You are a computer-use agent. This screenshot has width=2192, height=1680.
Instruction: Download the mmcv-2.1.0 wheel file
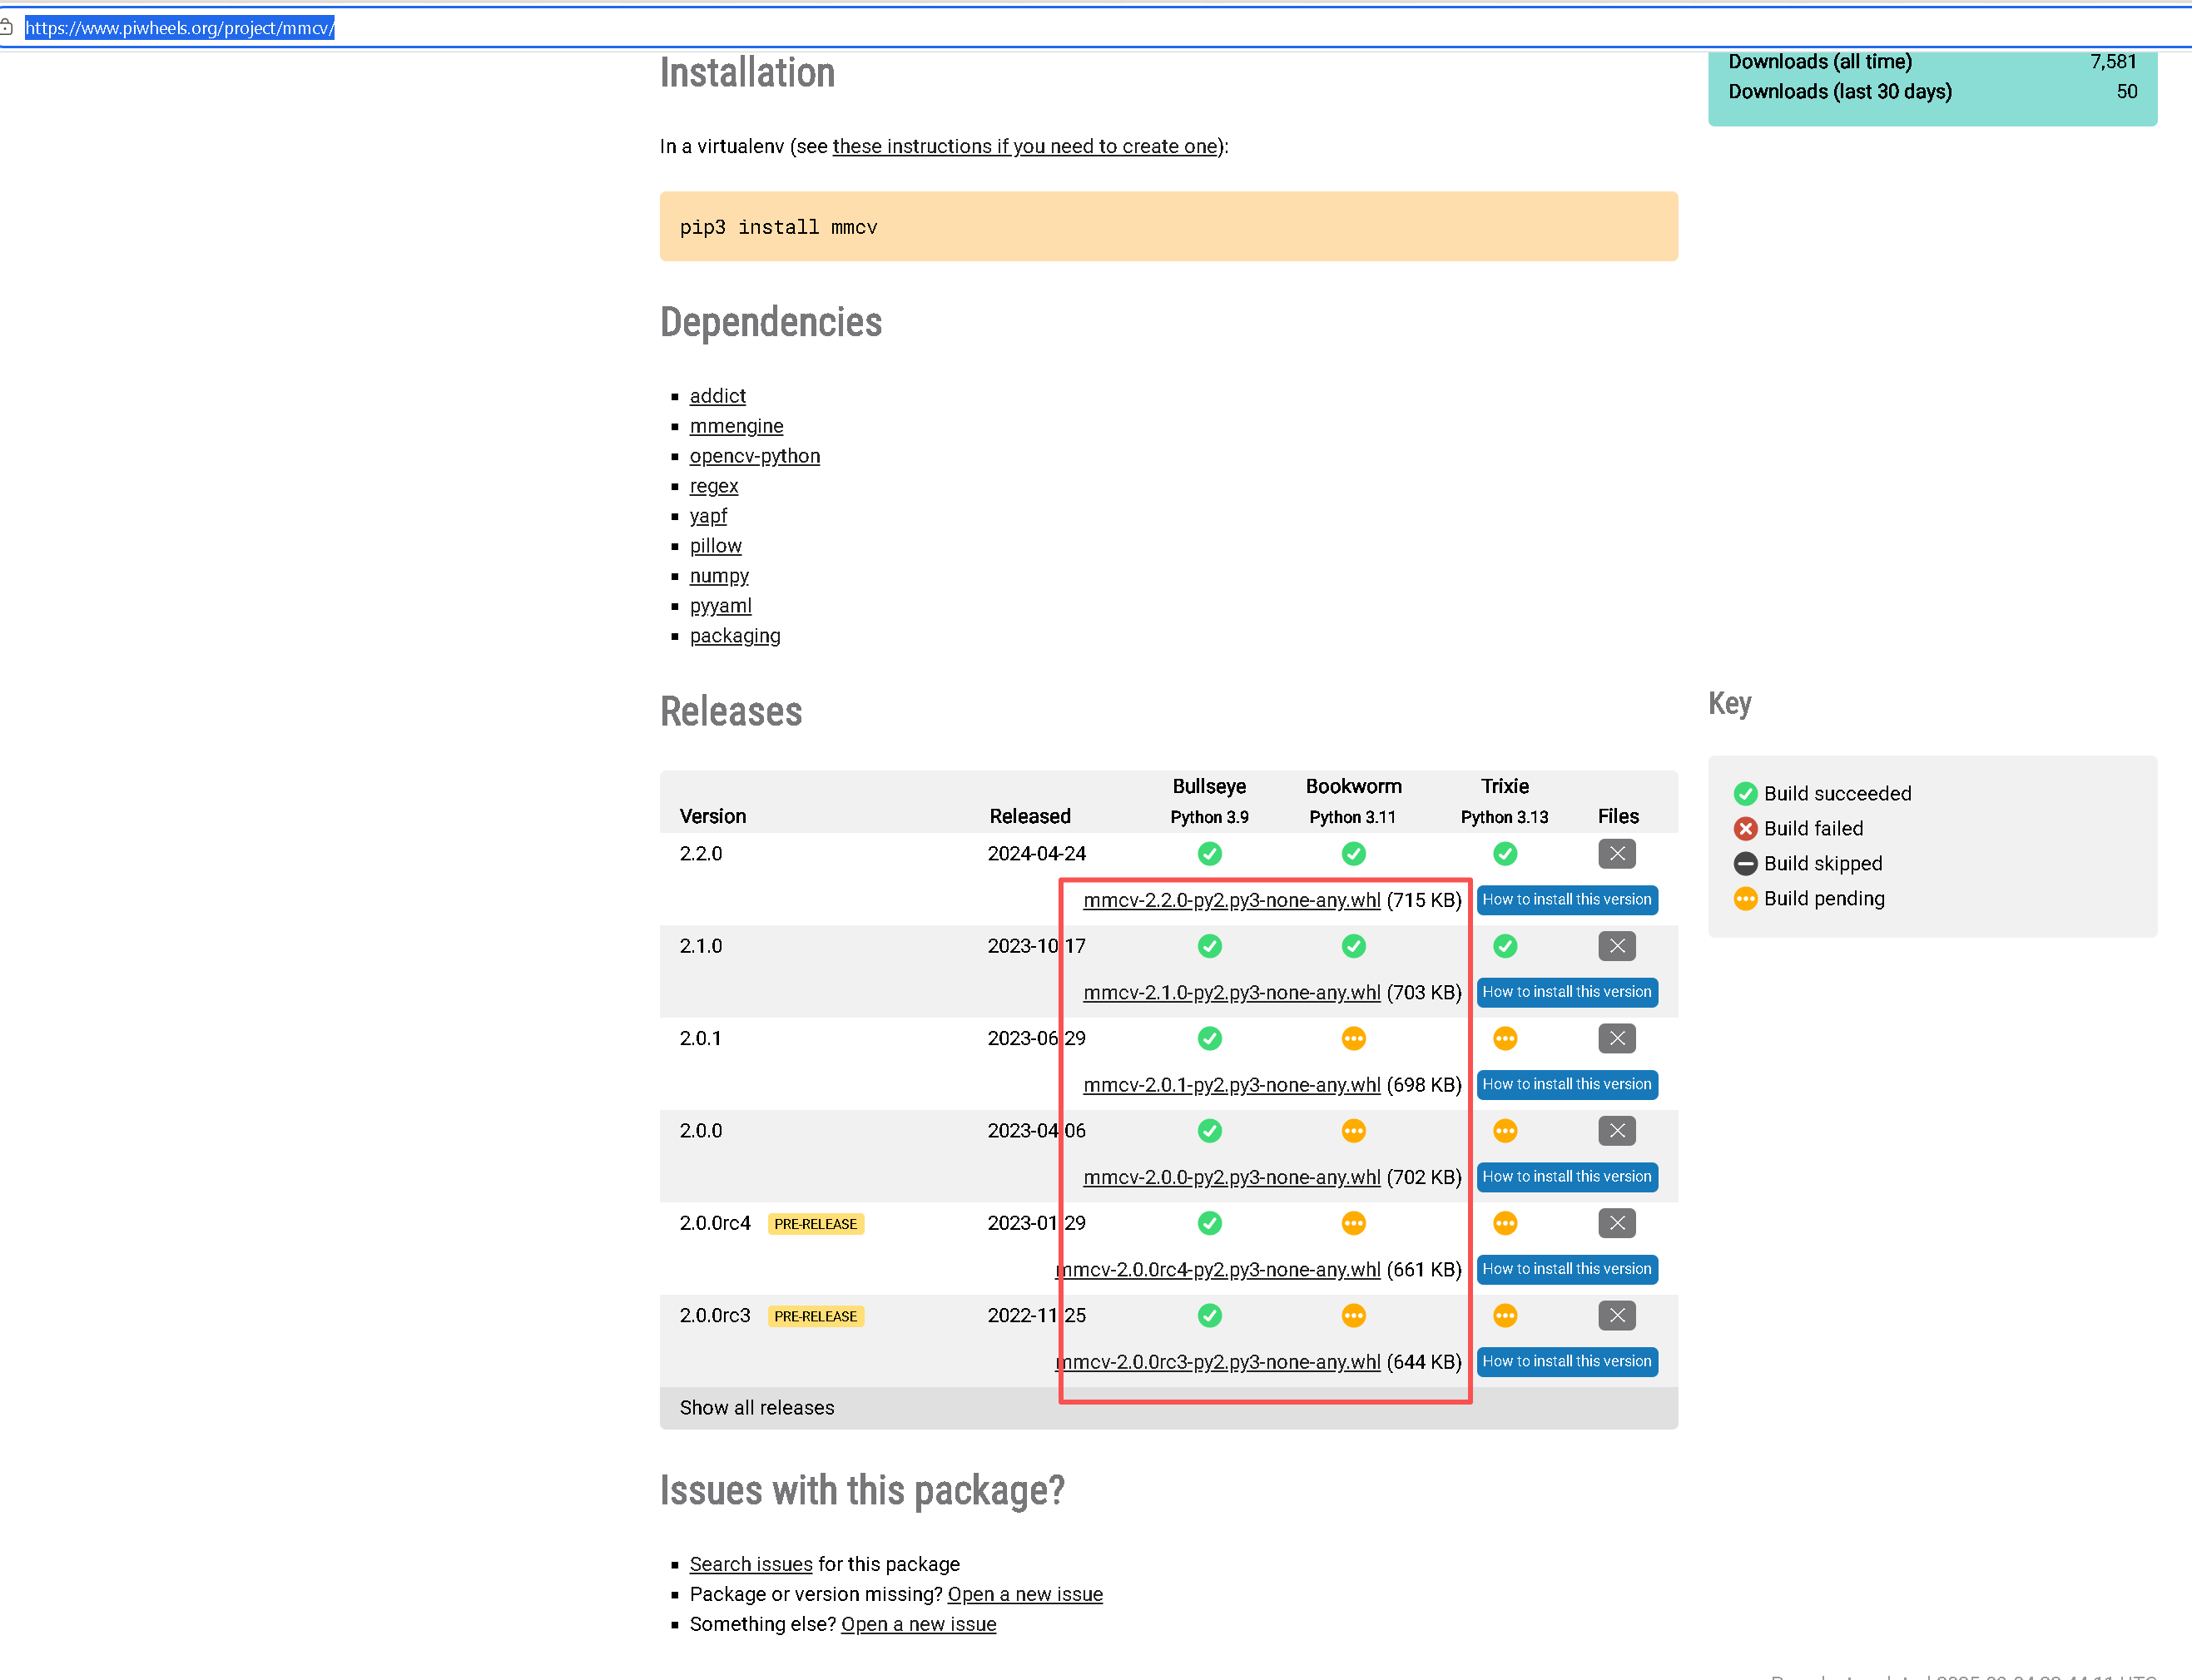click(x=1231, y=993)
